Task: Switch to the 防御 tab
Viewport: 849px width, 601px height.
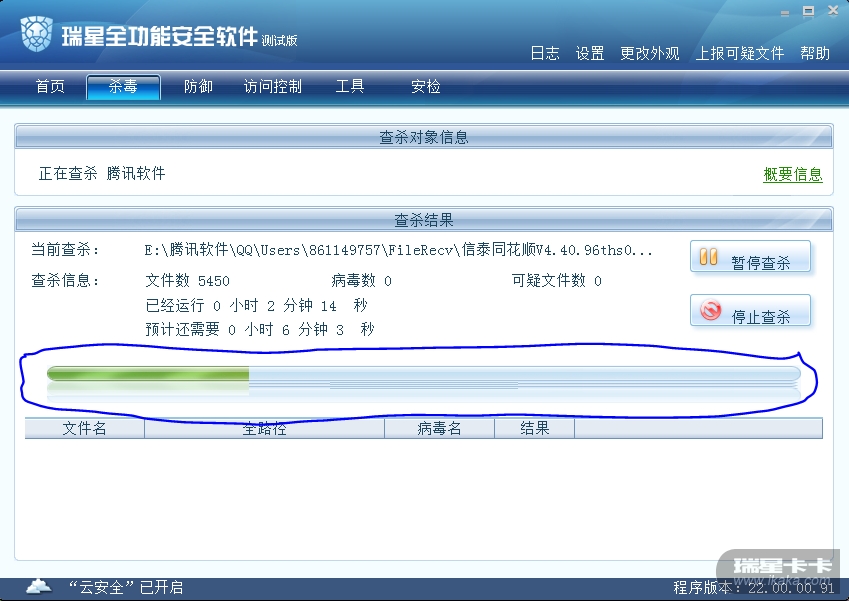Action: point(198,87)
